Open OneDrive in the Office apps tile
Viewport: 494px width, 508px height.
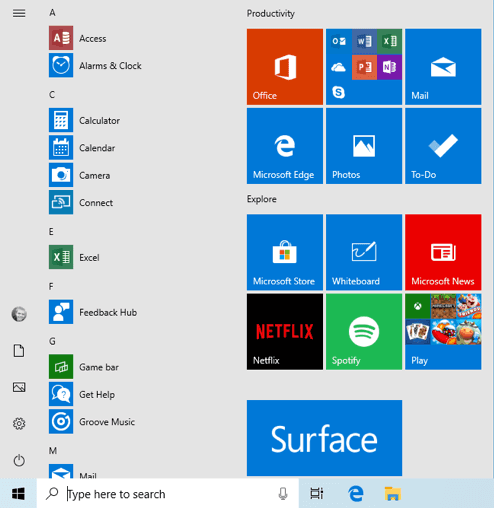click(x=339, y=67)
